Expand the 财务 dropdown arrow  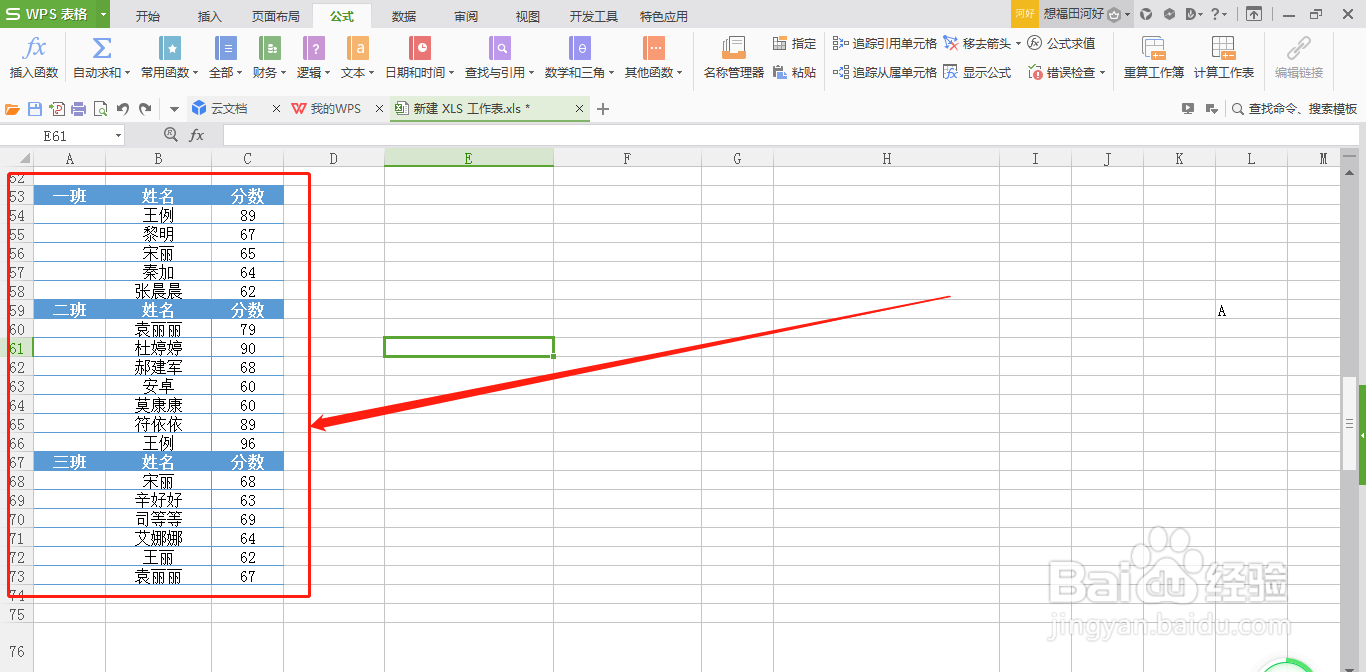pos(283,73)
